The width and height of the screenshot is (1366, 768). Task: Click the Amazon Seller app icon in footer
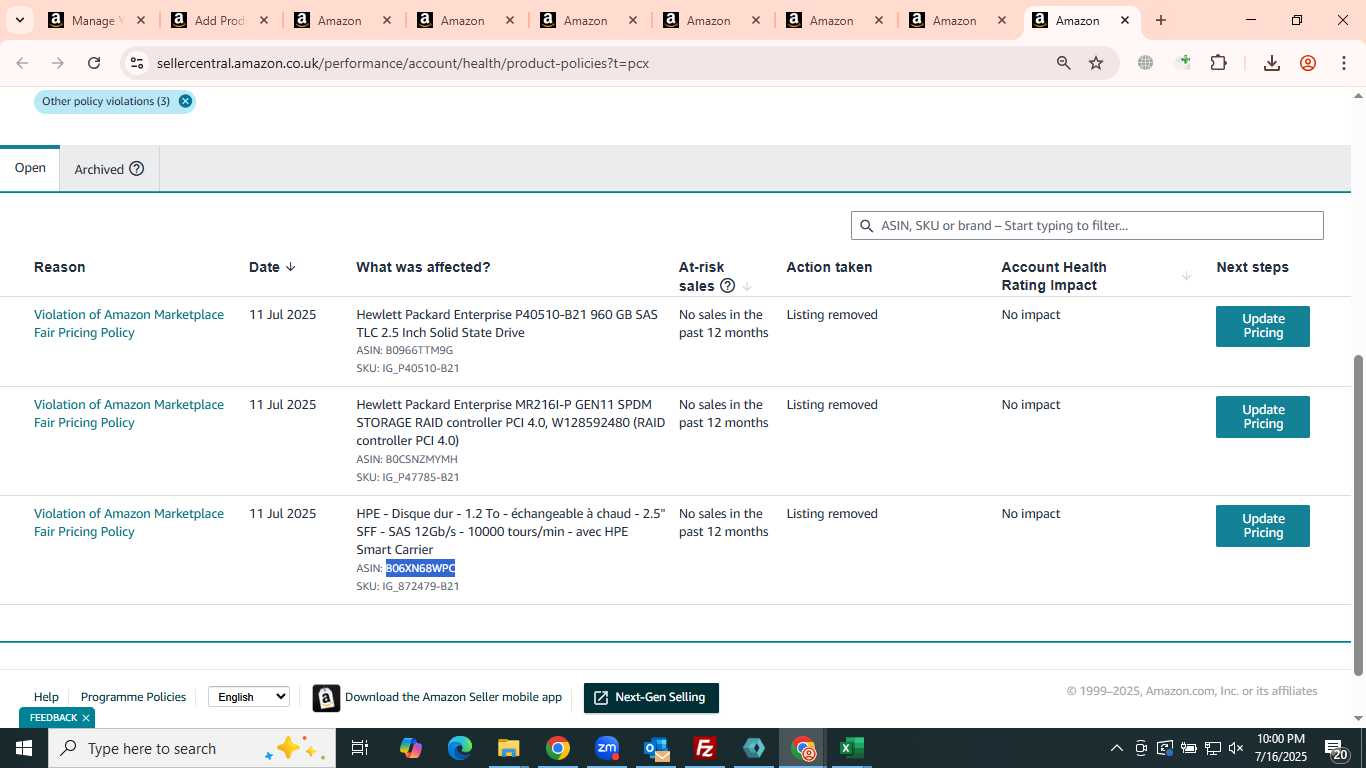click(326, 697)
